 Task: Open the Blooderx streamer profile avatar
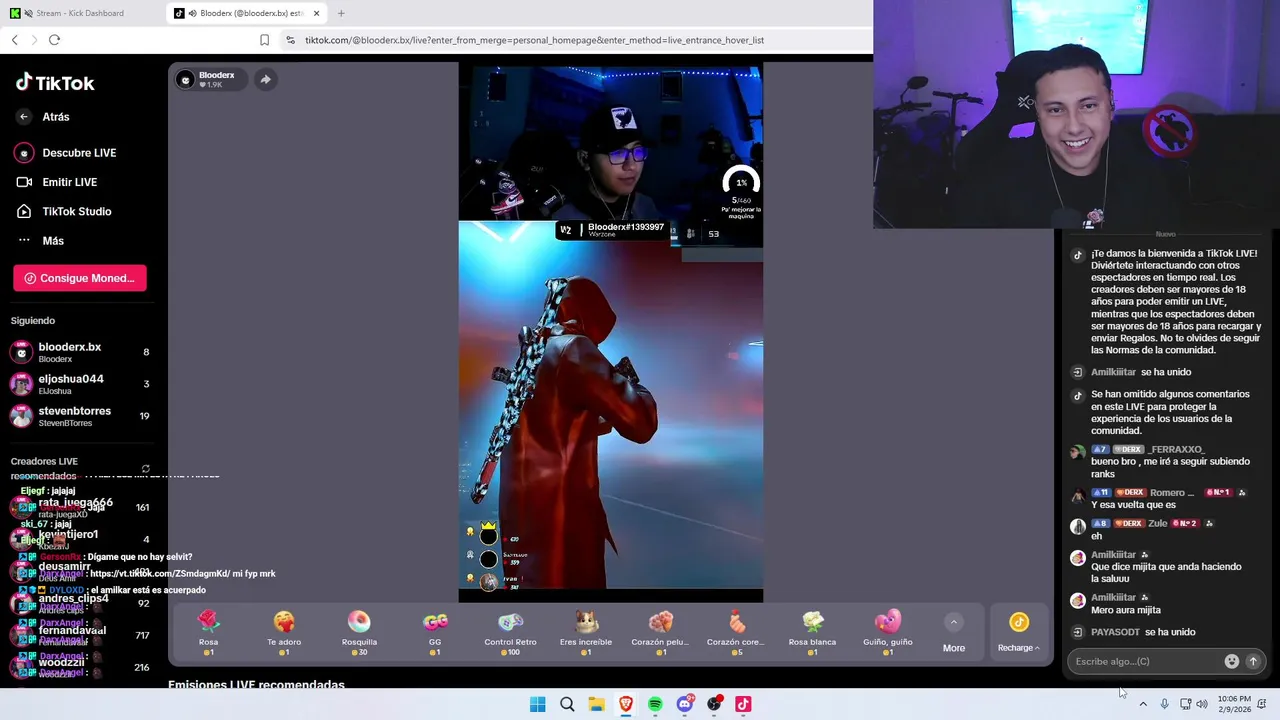(185, 80)
